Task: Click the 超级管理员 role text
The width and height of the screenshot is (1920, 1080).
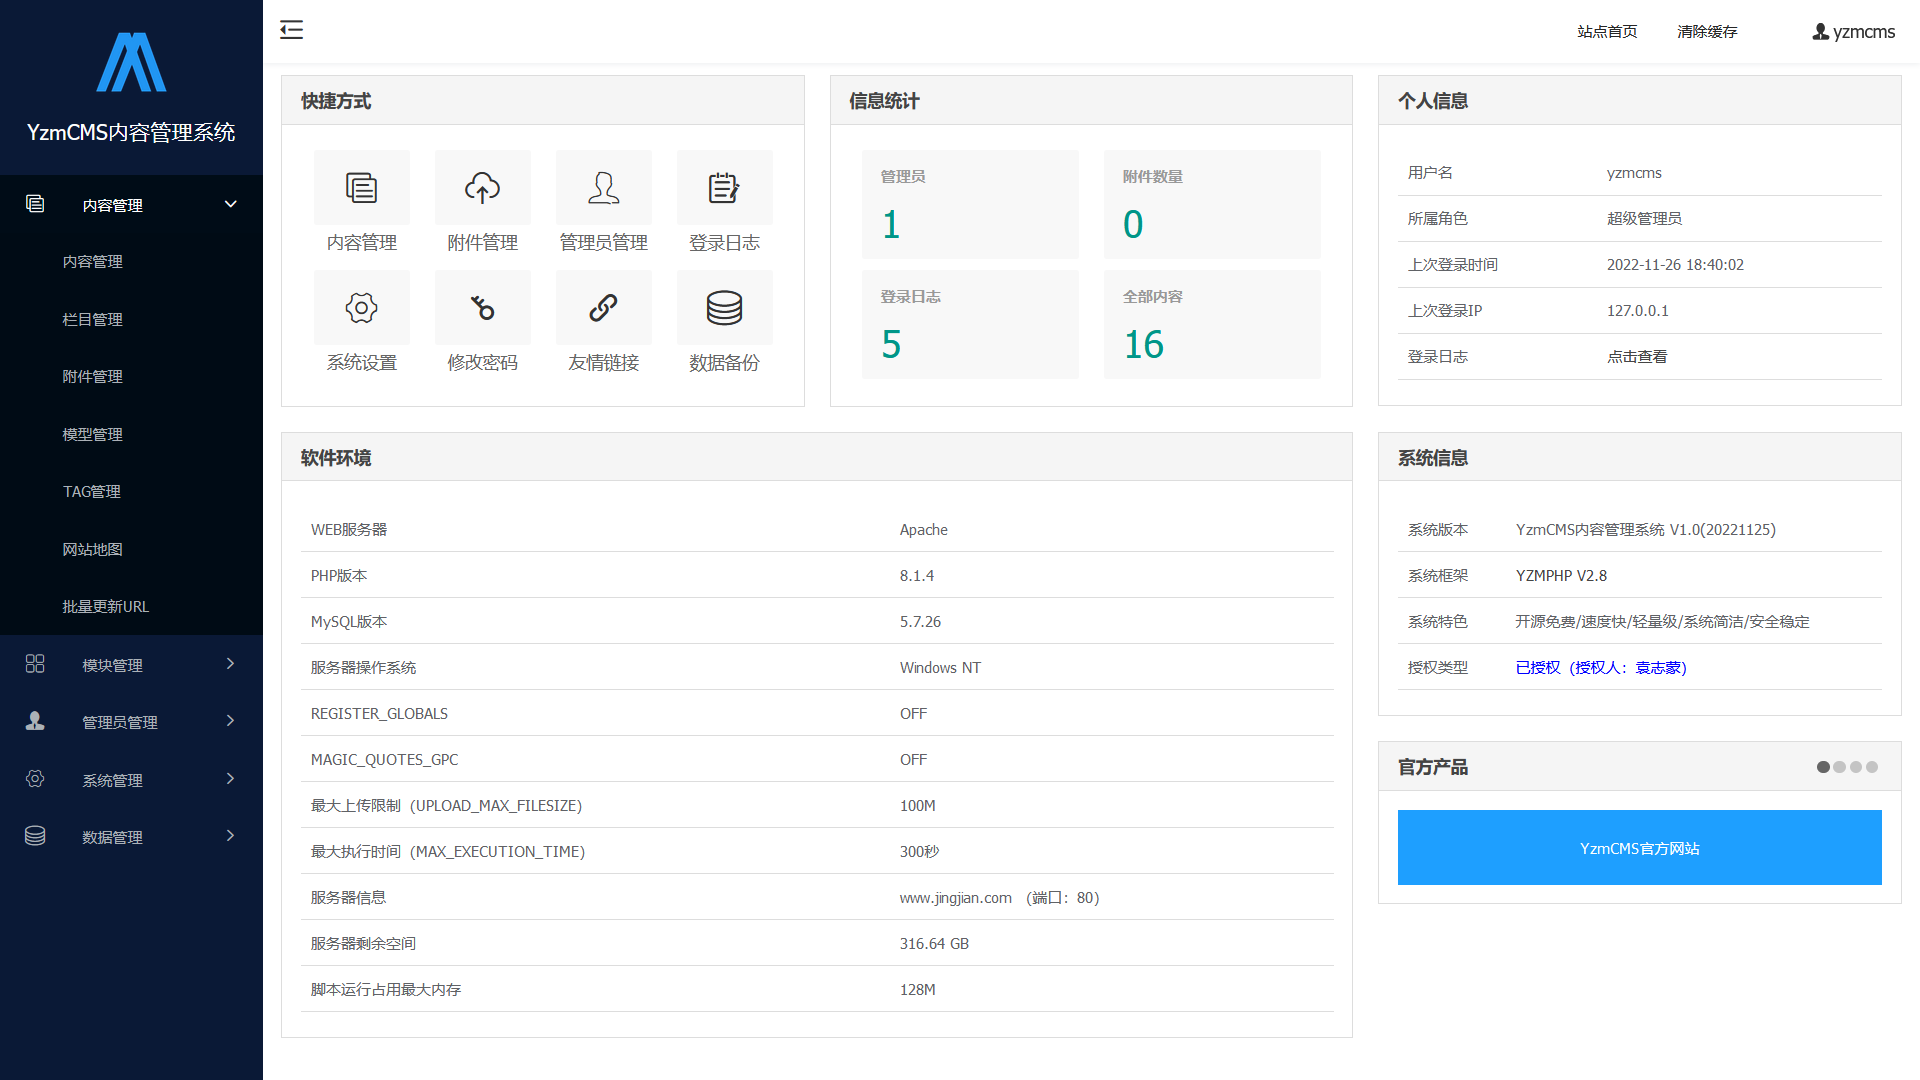Action: 1644,219
